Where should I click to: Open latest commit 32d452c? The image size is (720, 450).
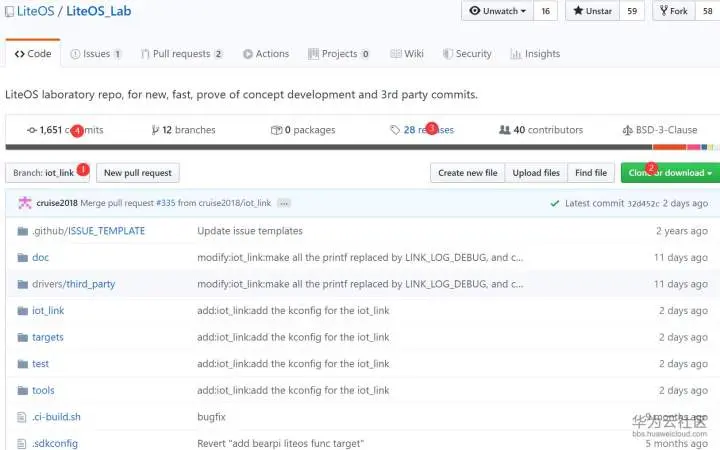[x=643, y=203]
